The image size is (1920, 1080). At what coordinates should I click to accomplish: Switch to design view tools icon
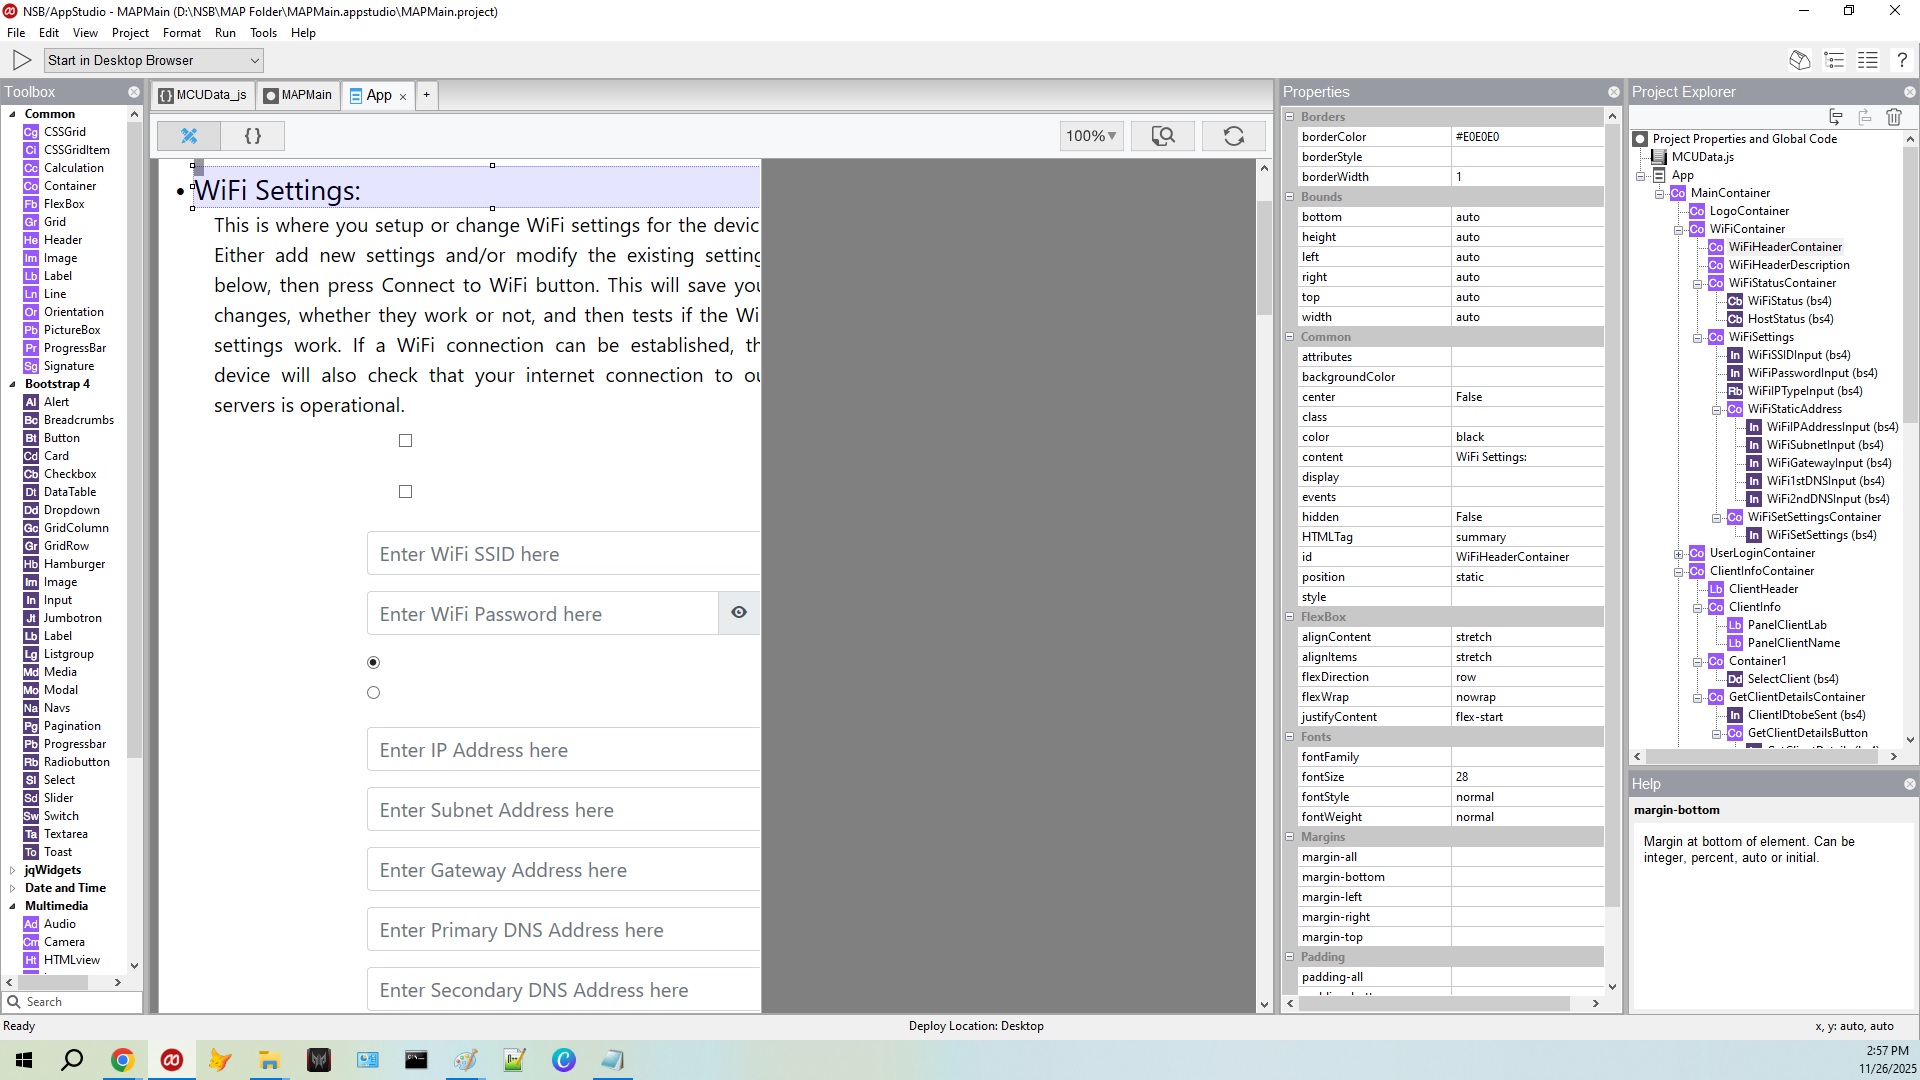[189, 136]
